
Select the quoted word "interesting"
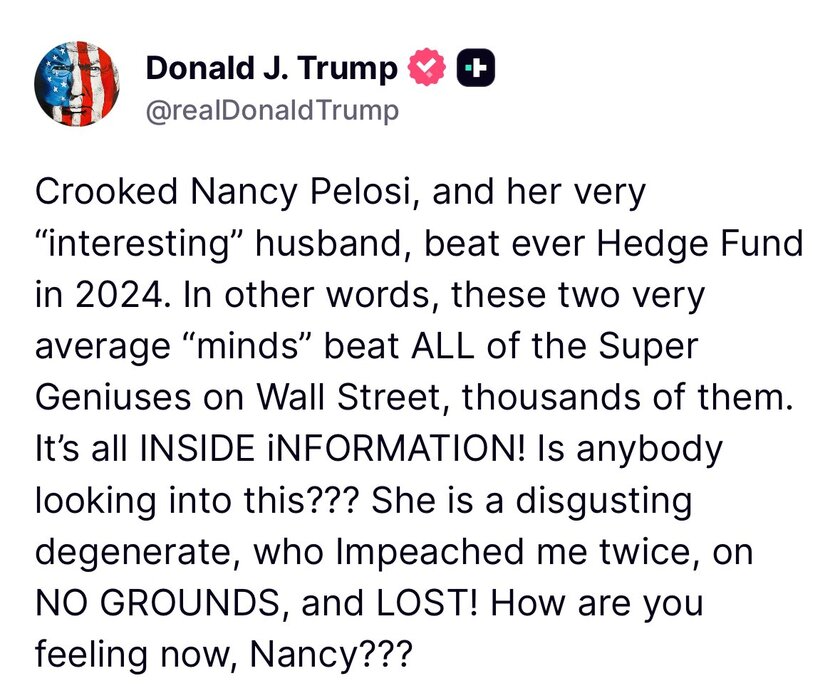[140, 244]
